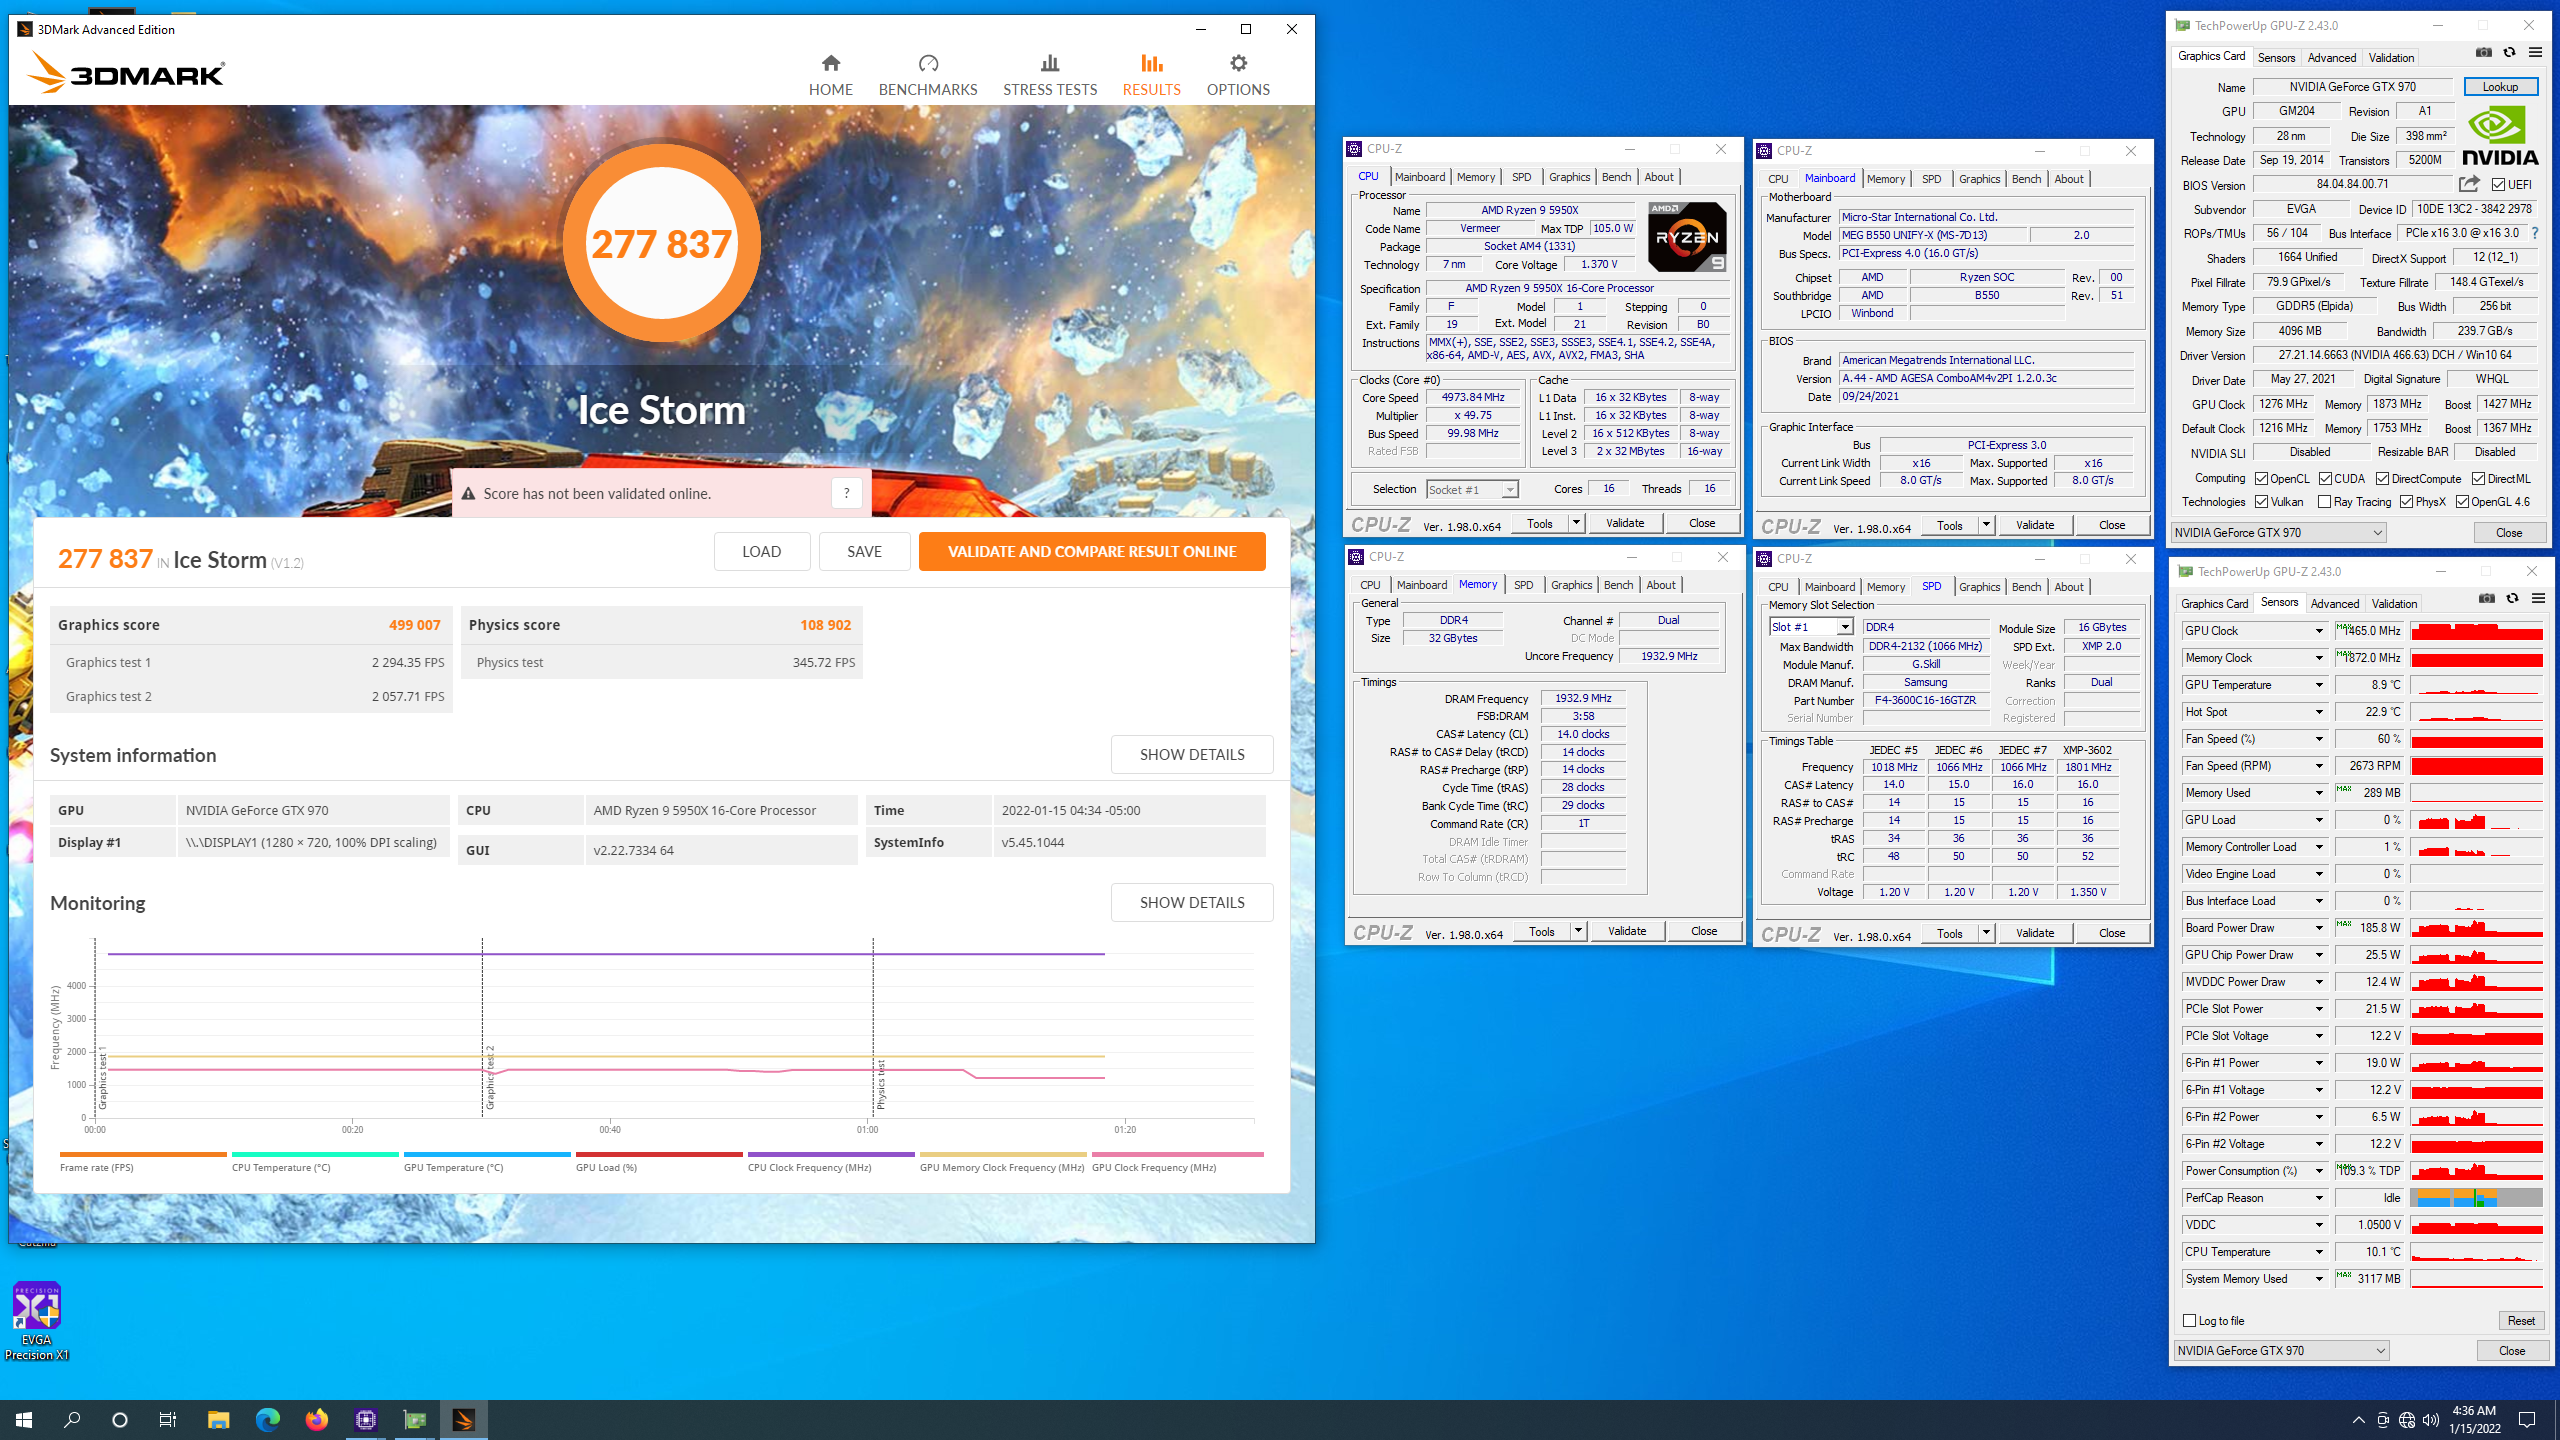Open Tools dropdown arrow in CPU-Z CPU window
The image size is (2560, 1440).
(x=1576, y=523)
